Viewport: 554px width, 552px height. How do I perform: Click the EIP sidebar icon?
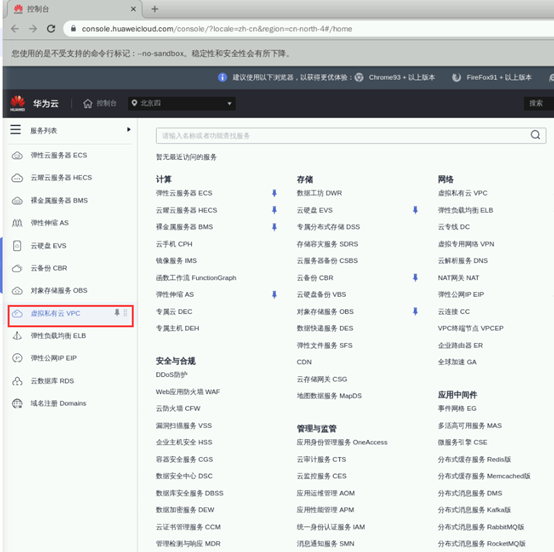click(17, 358)
